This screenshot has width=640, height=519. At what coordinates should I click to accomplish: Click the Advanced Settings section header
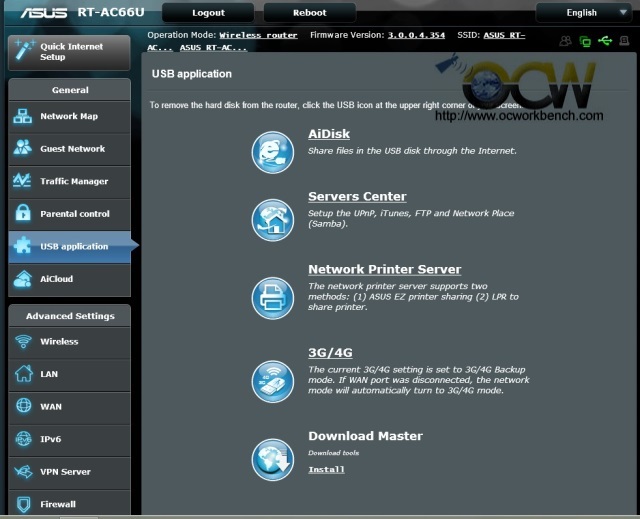click(x=70, y=316)
